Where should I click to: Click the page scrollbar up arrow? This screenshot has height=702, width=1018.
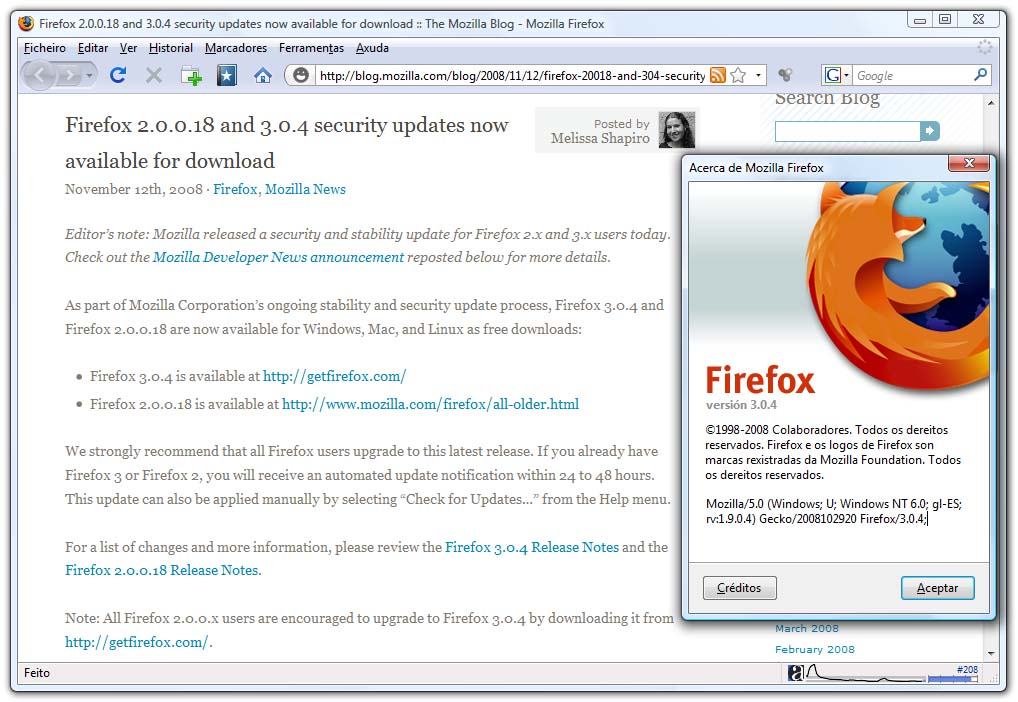(x=991, y=103)
